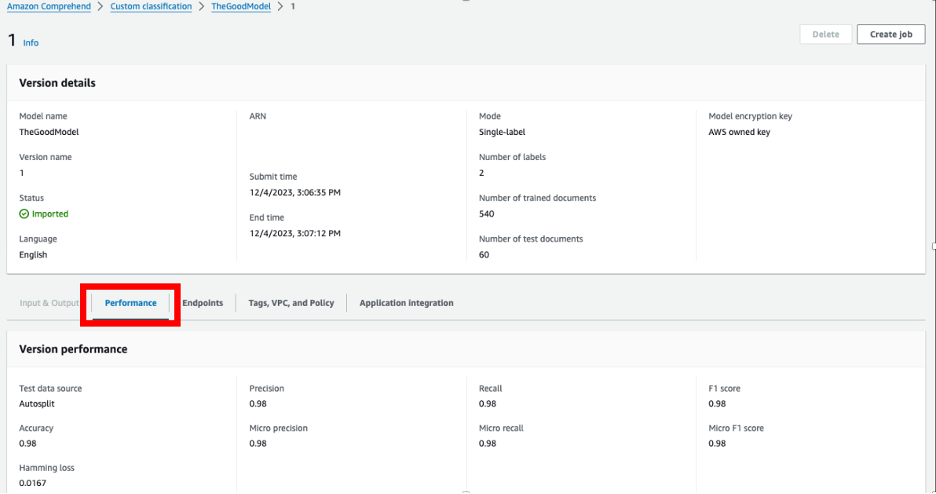The height and width of the screenshot is (494, 936).
Task: Click the Version details heading
Action: pyautogui.click(x=57, y=83)
